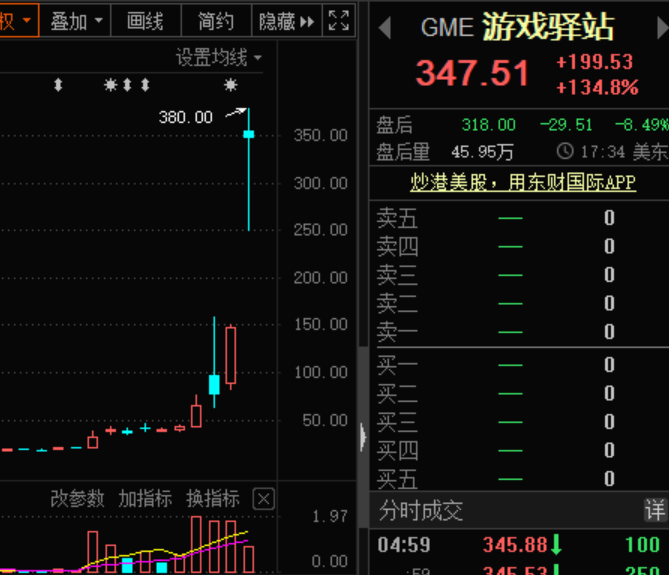The image size is (669, 575).
Task: Click the latest cyan candlestick near 350.00
Action: pyautogui.click(x=249, y=134)
